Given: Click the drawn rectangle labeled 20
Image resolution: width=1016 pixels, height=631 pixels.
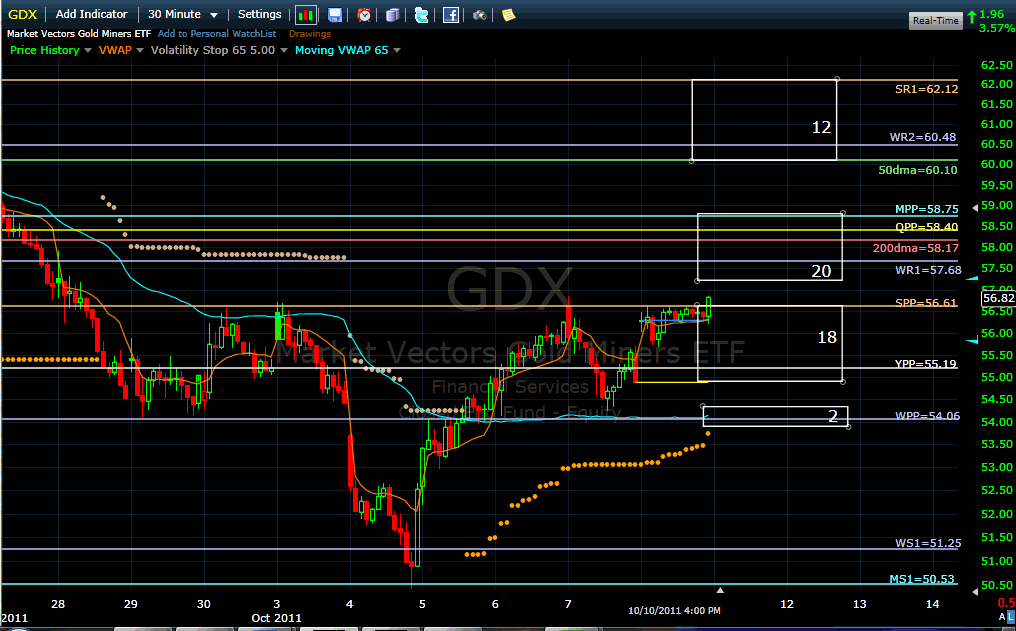Looking at the screenshot, I should point(770,247).
